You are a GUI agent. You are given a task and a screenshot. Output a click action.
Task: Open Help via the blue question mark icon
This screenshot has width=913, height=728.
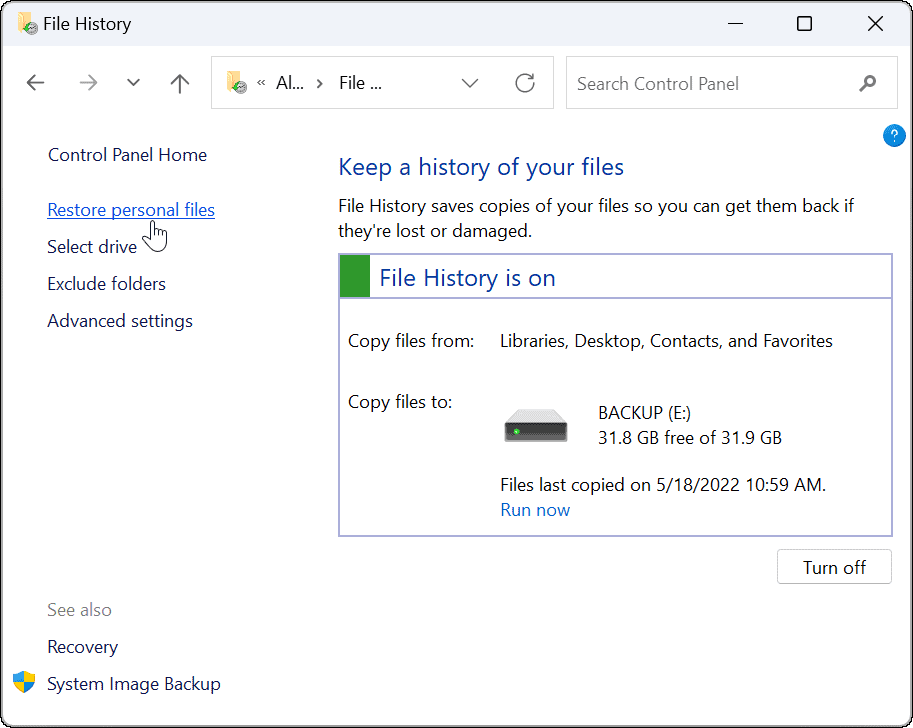pyautogui.click(x=893, y=135)
